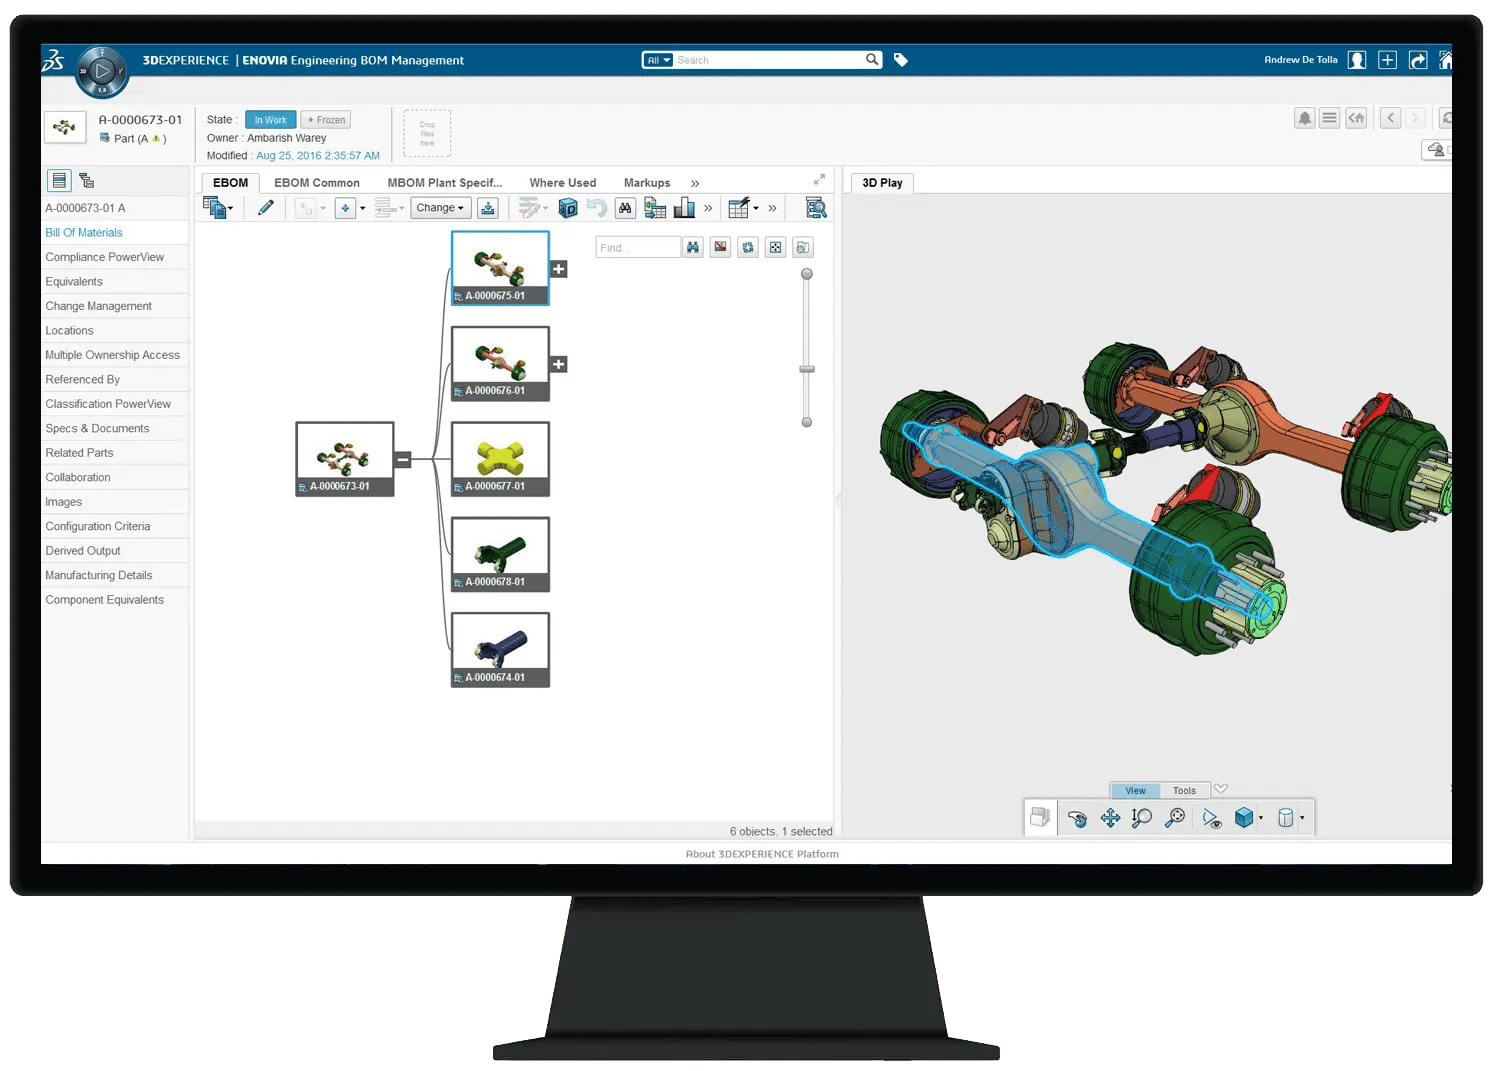Click the back chevron navigation icon

click(x=1390, y=118)
